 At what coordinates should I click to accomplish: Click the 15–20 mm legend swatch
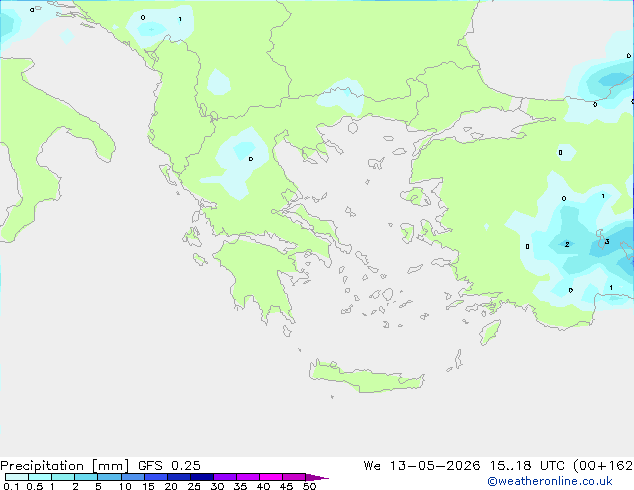[155, 477]
